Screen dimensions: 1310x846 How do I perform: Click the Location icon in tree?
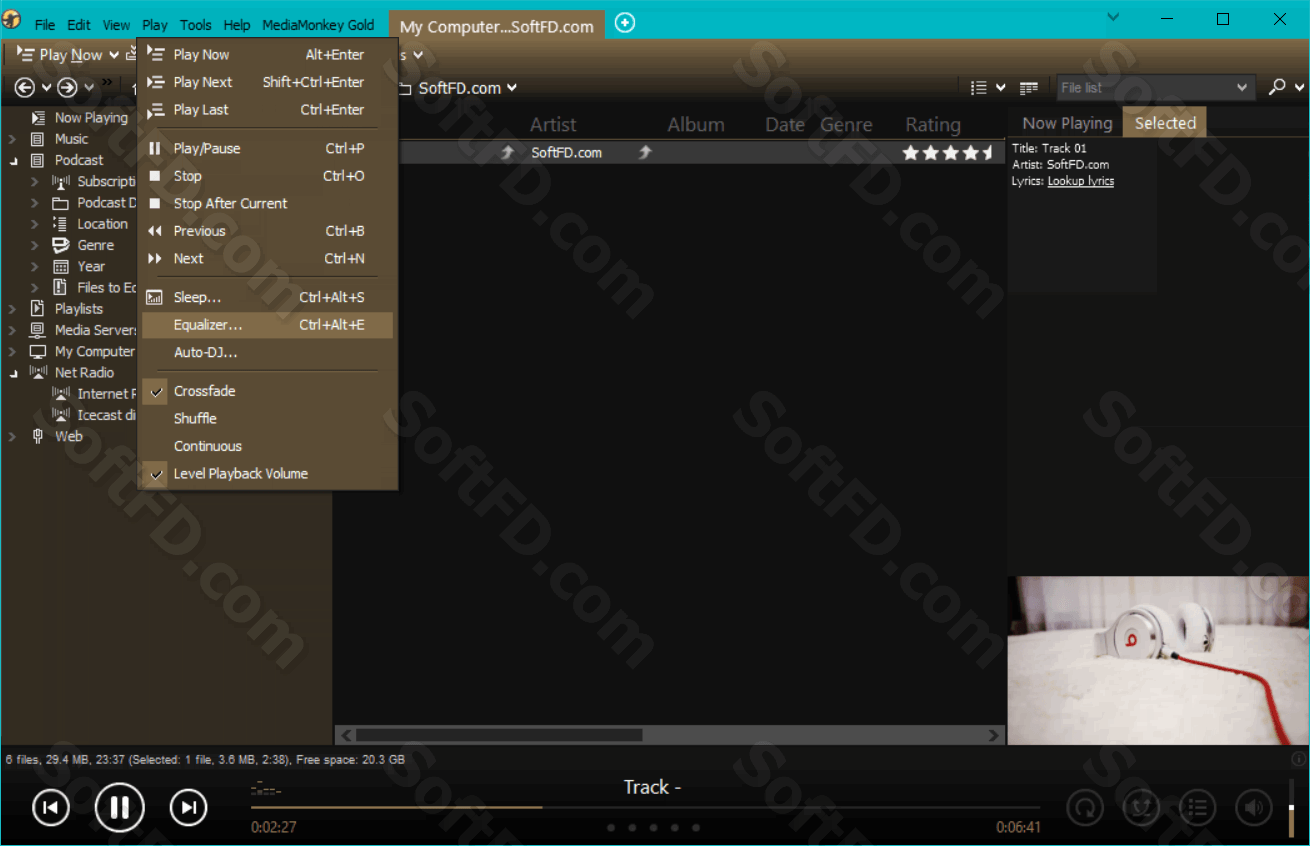tap(61, 224)
